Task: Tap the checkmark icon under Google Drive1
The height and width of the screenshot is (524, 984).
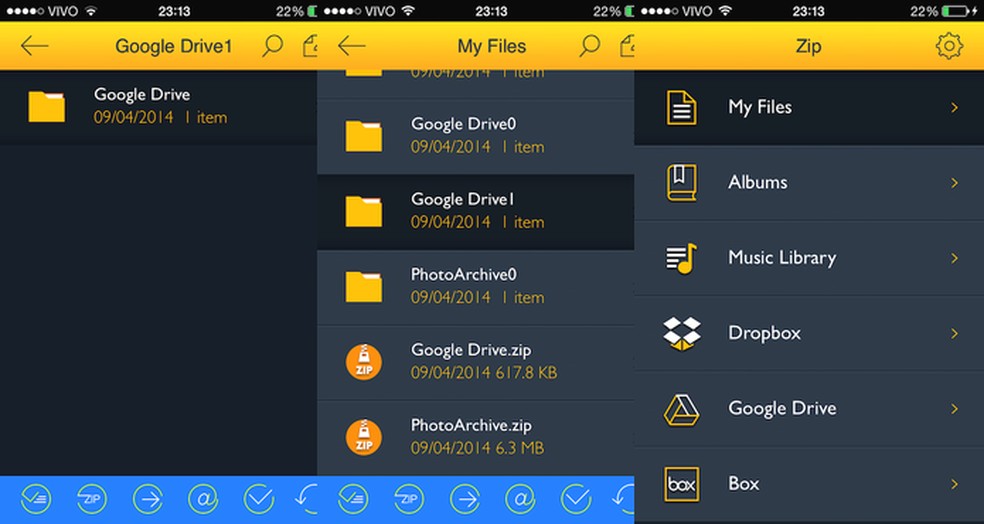Action: (x=259, y=500)
